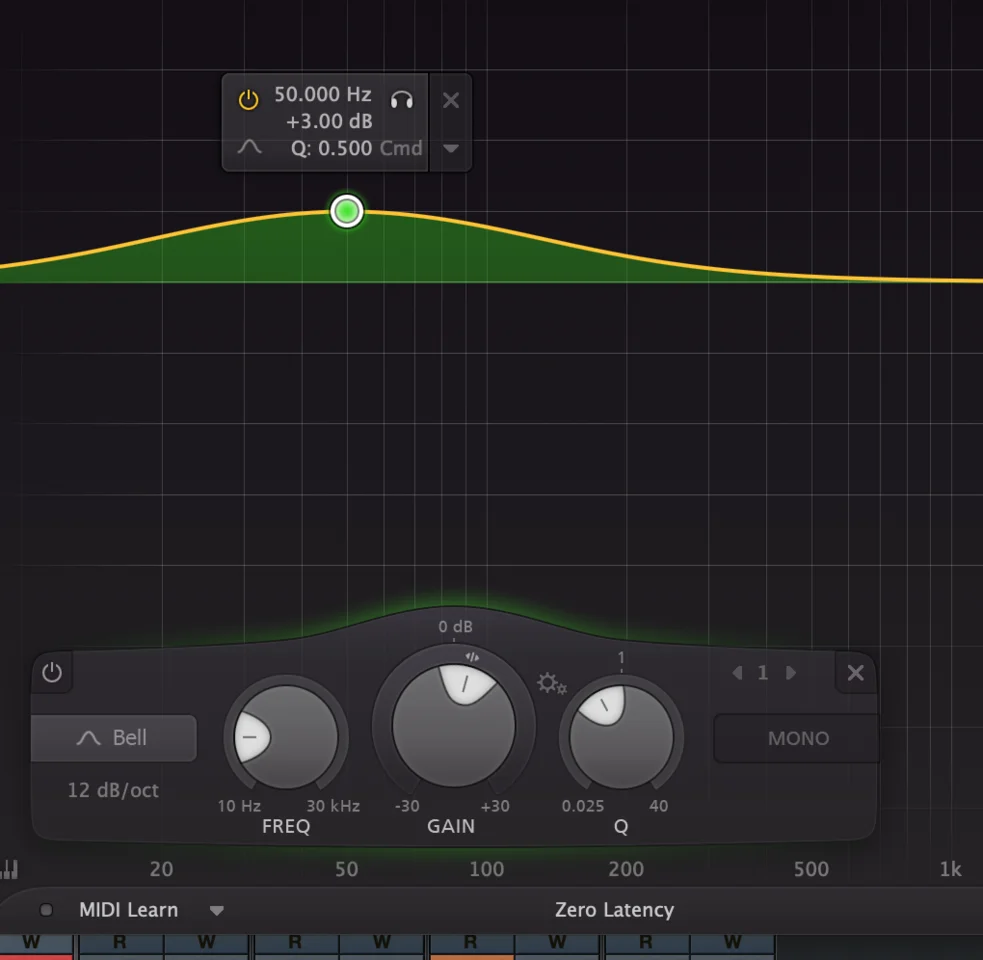Toggle the yellow power icon in band popup
The image size is (983, 960).
pyautogui.click(x=248, y=99)
